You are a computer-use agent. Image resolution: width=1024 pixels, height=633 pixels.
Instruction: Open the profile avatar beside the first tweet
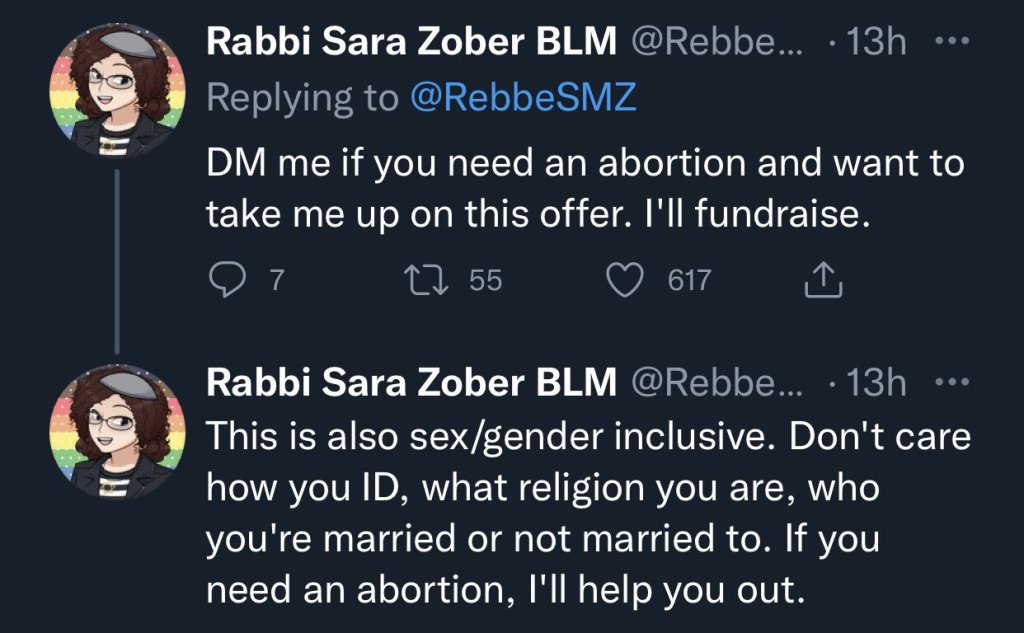pyautogui.click(x=119, y=92)
